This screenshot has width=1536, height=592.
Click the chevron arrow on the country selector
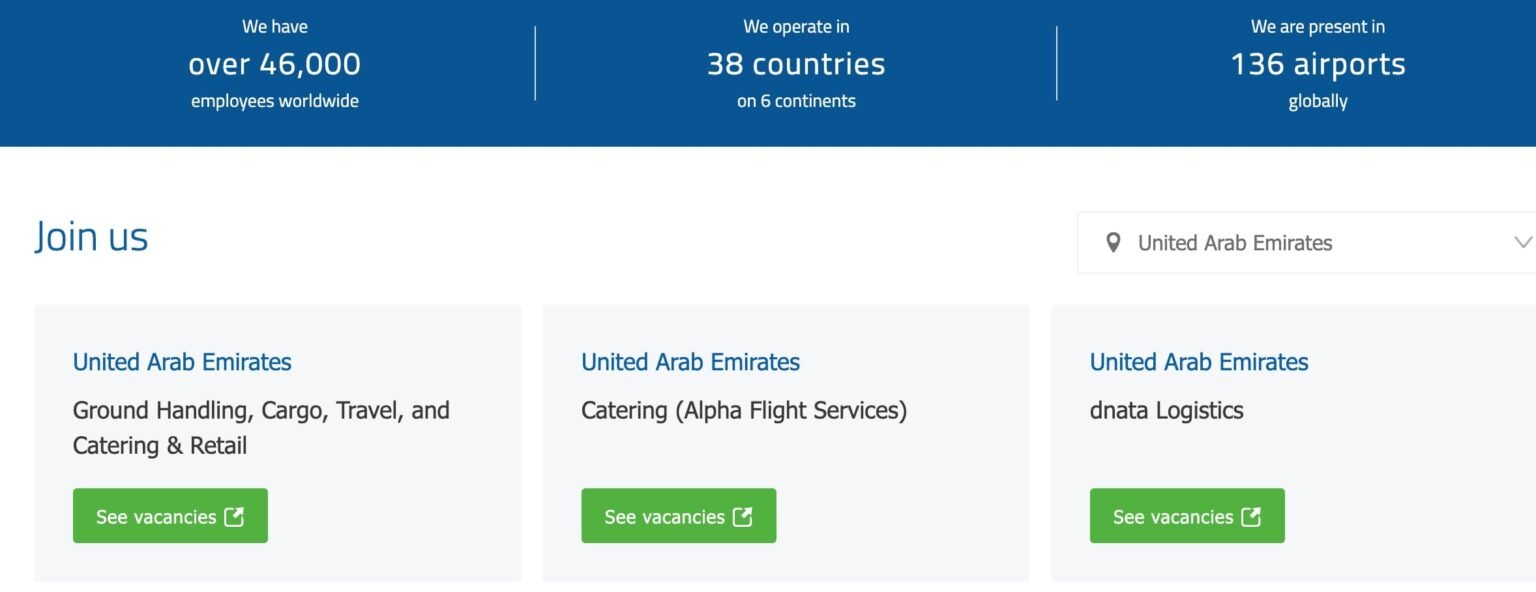1521,242
